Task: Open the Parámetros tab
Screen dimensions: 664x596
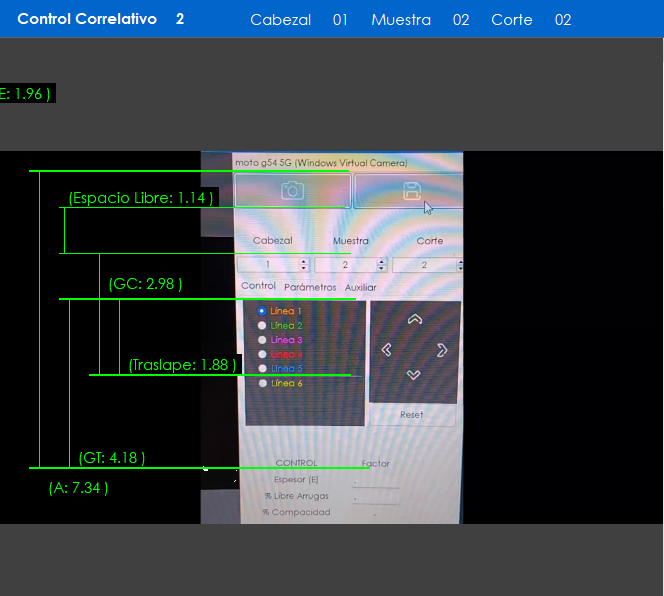Action: point(310,287)
